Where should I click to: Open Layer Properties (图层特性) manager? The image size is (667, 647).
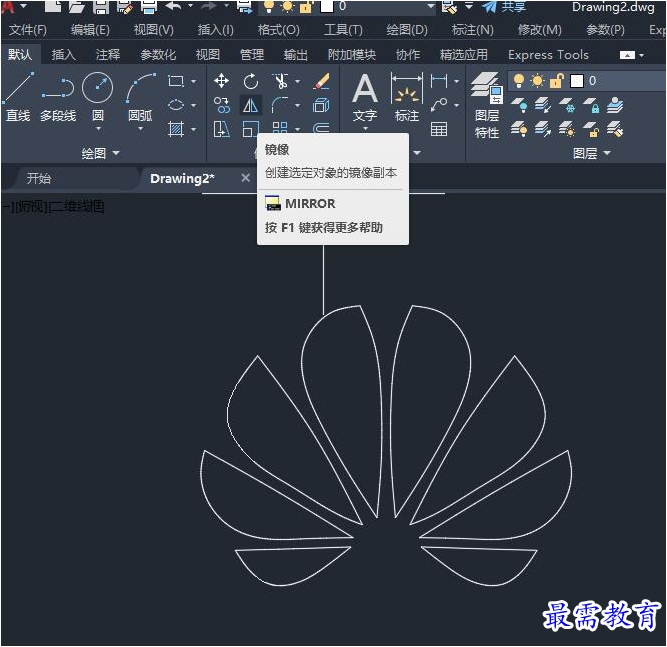(x=487, y=105)
